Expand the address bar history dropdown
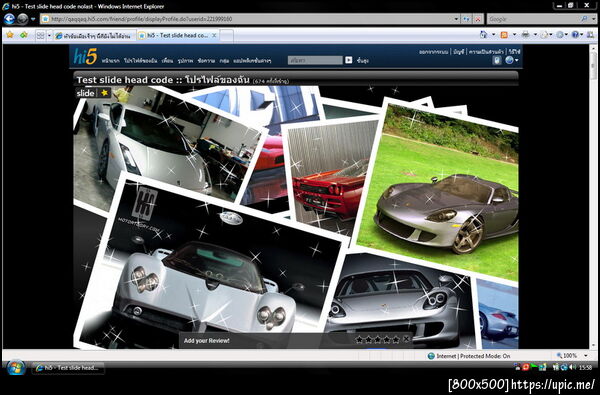This screenshot has height=395, width=600. coord(456,19)
